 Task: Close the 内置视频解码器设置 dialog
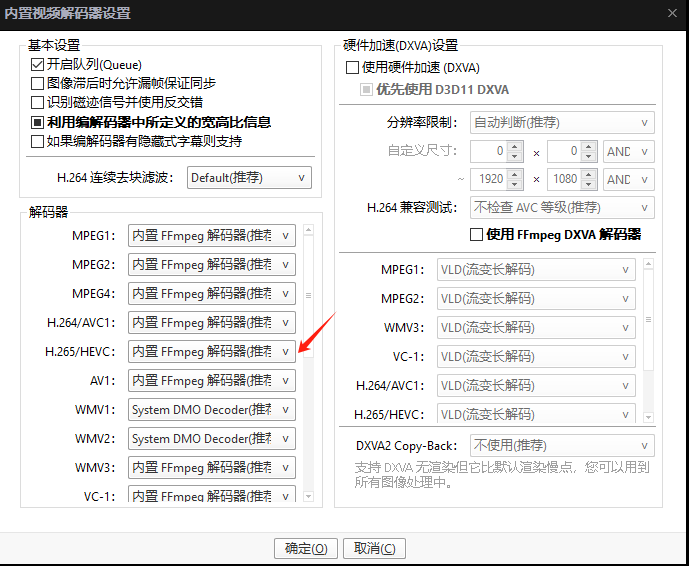point(672,13)
